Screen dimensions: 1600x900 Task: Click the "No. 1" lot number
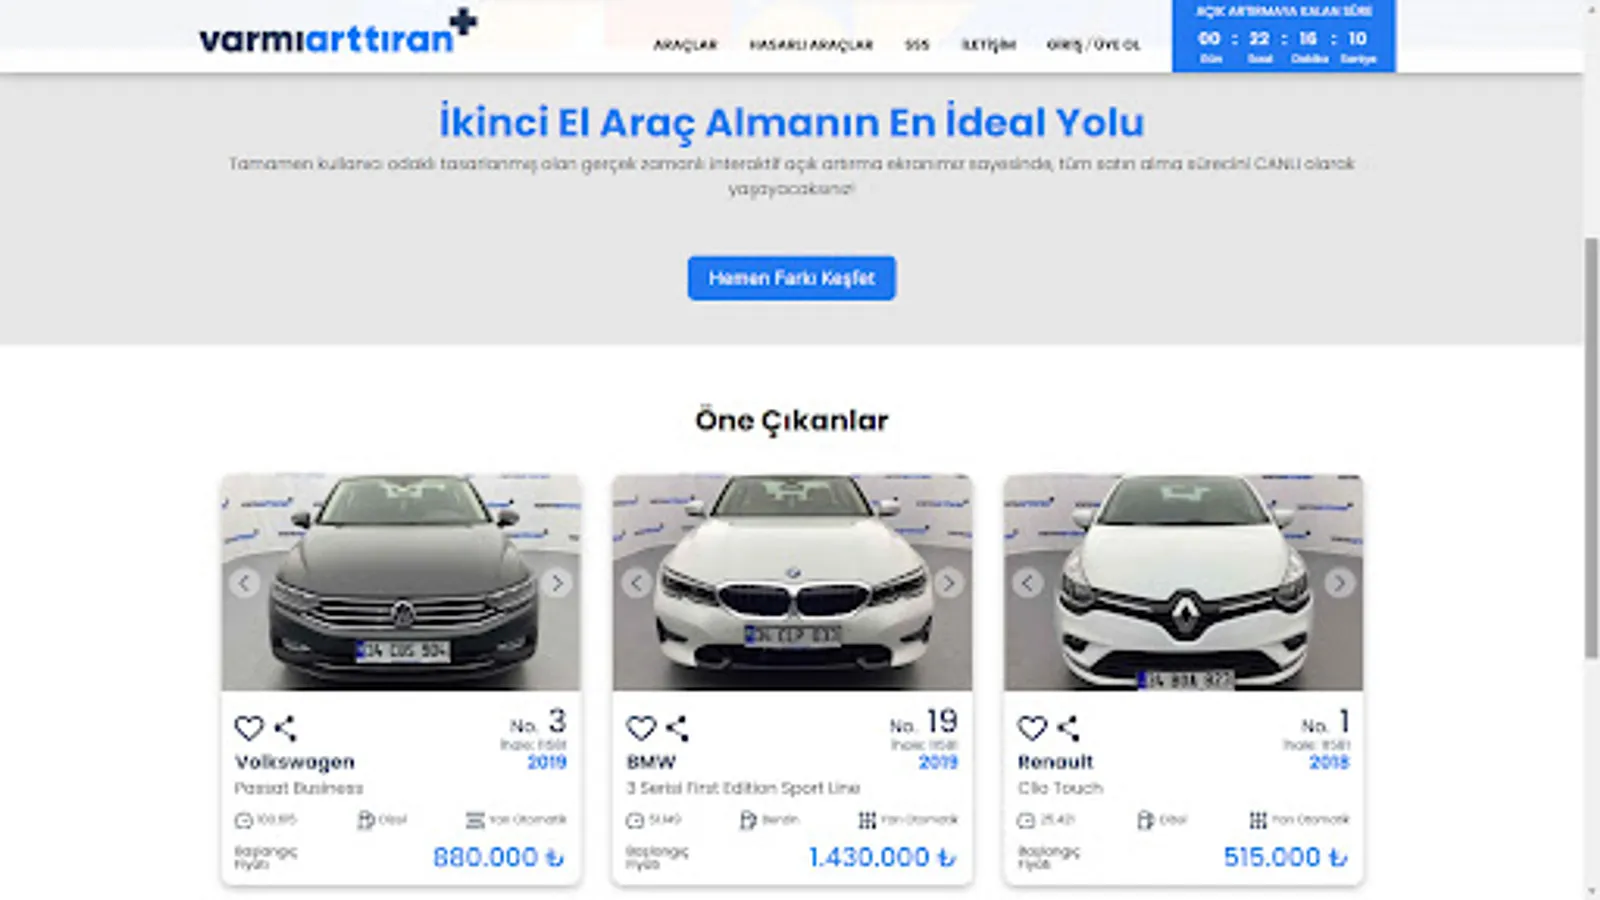pyautogui.click(x=1326, y=722)
